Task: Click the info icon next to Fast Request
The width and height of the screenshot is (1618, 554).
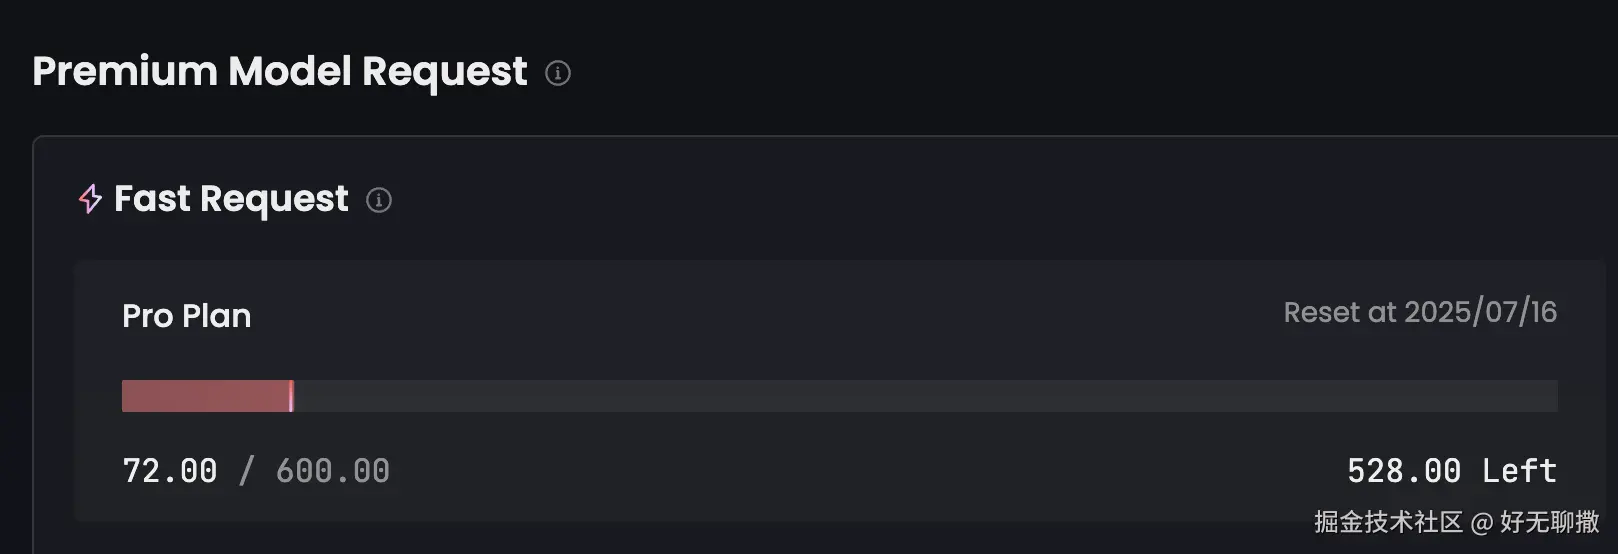Action: tap(379, 200)
